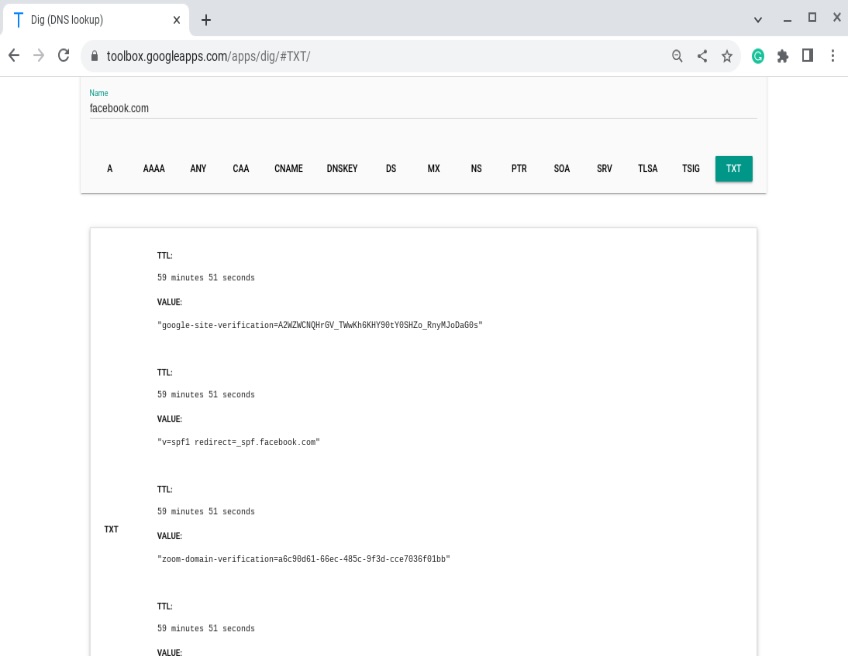The height and width of the screenshot is (656, 848).
Task: Edit the Name field containing facebook.com
Action: pyautogui.click(x=423, y=108)
